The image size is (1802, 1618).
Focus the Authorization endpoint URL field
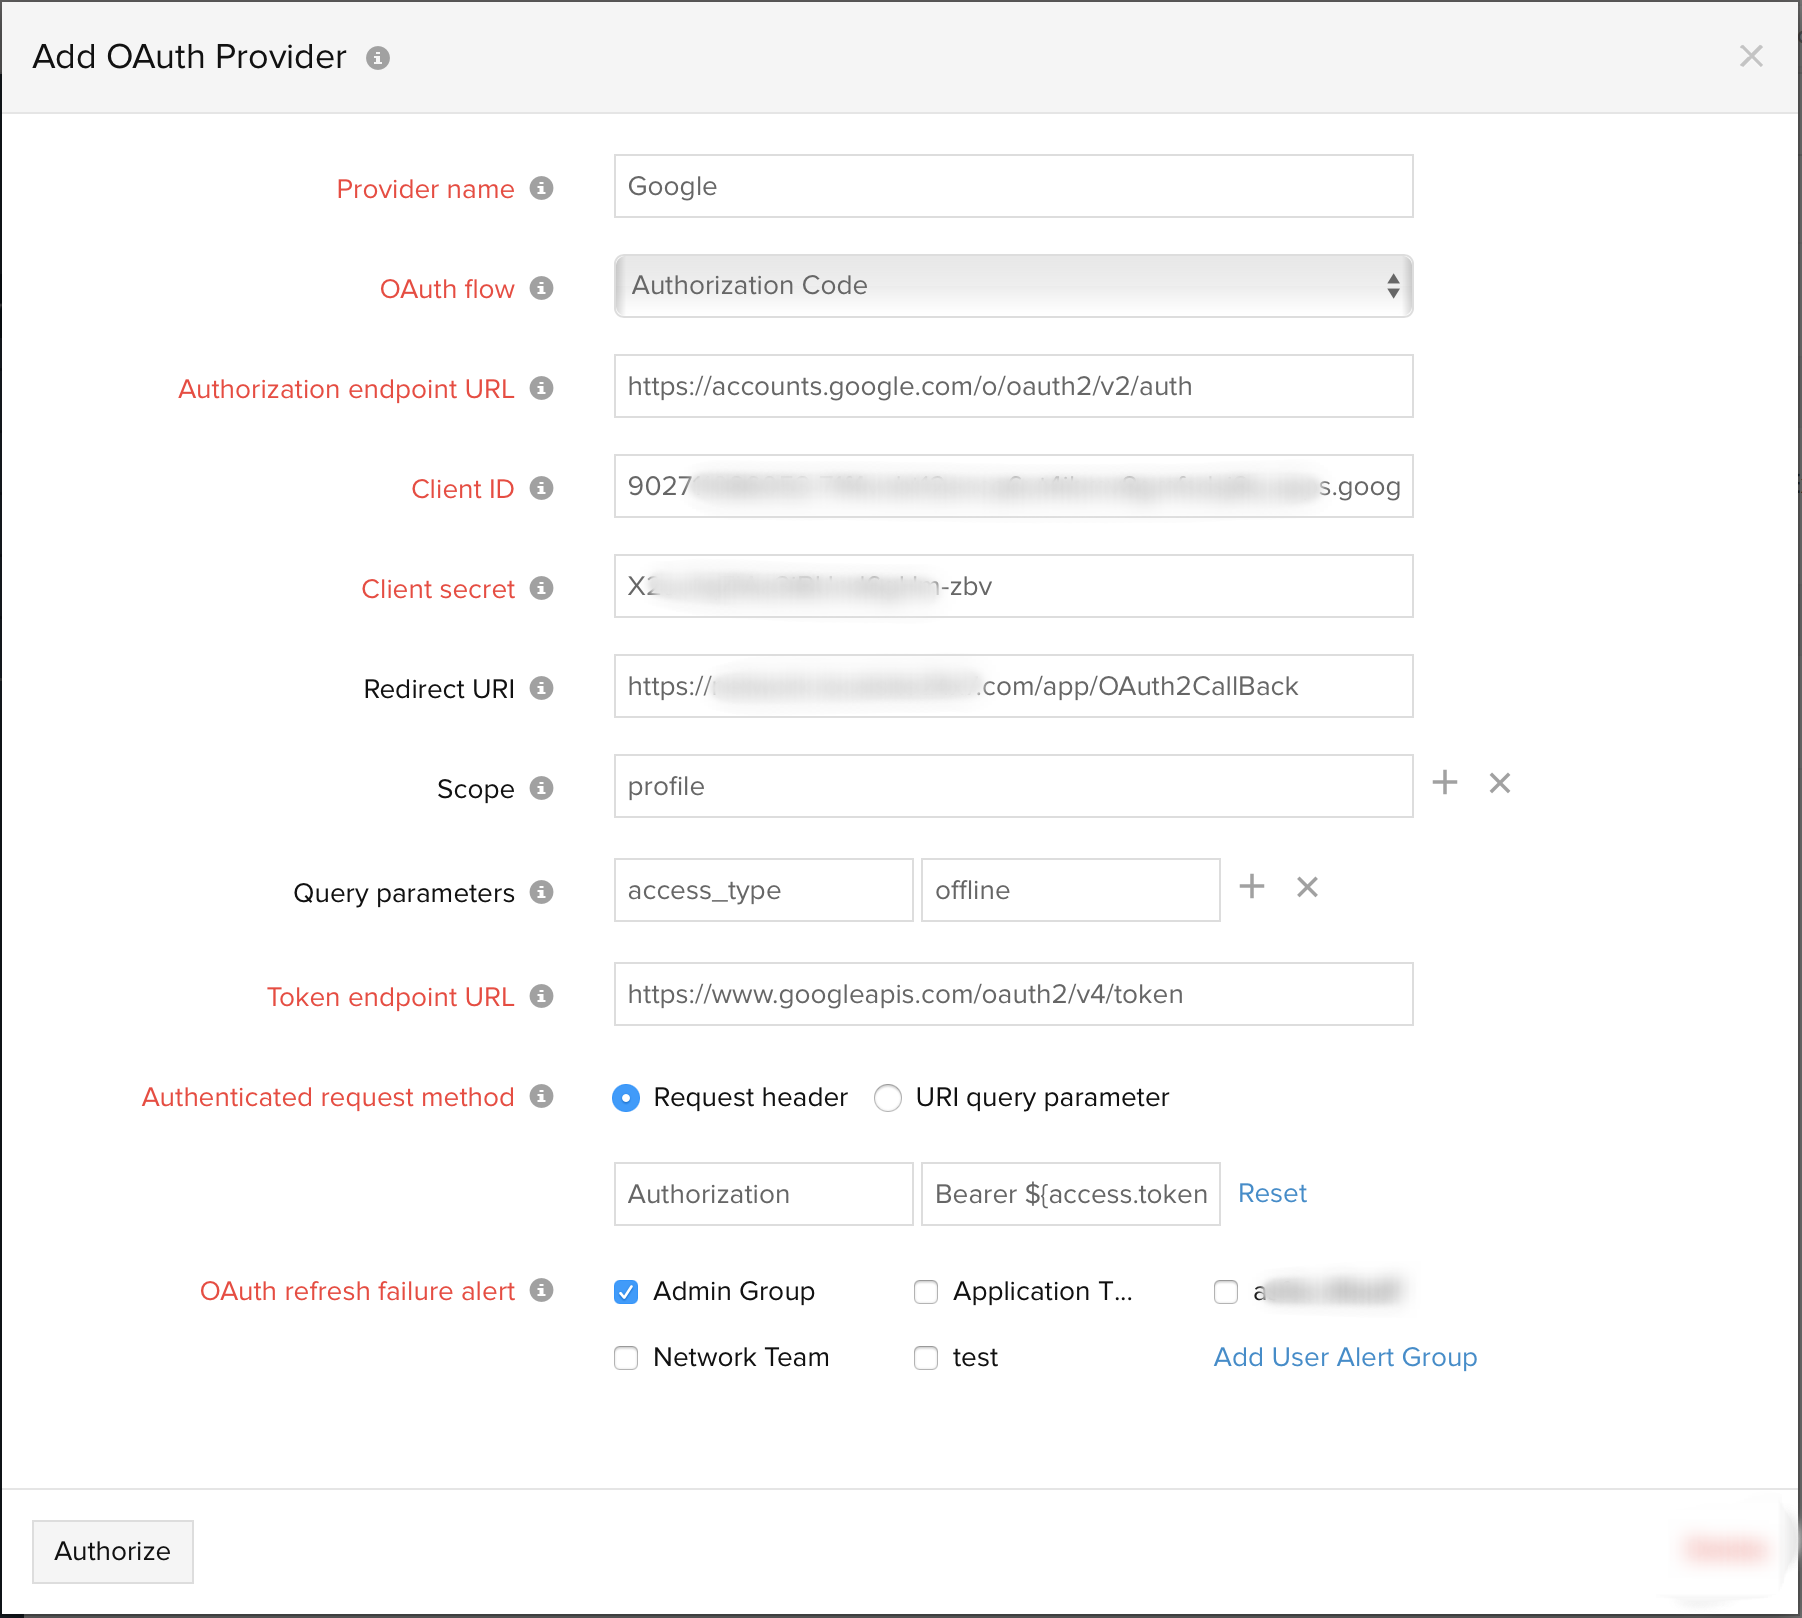click(x=1012, y=386)
